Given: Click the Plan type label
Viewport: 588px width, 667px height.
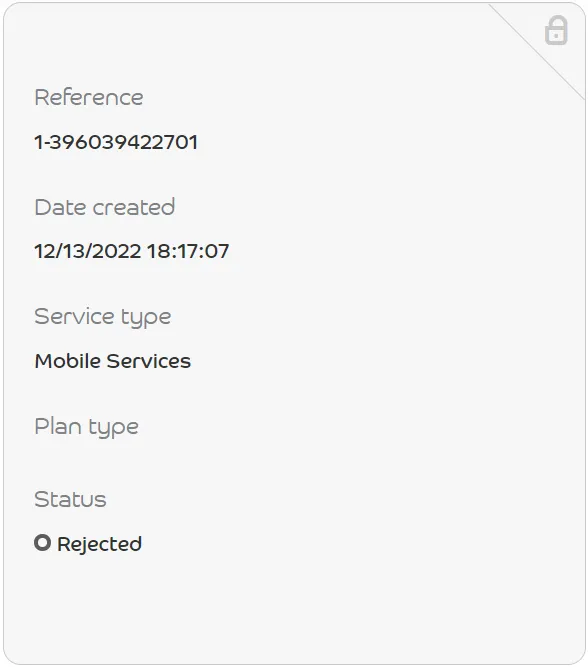Looking at the screenshot, I should (x=86, y=427).
